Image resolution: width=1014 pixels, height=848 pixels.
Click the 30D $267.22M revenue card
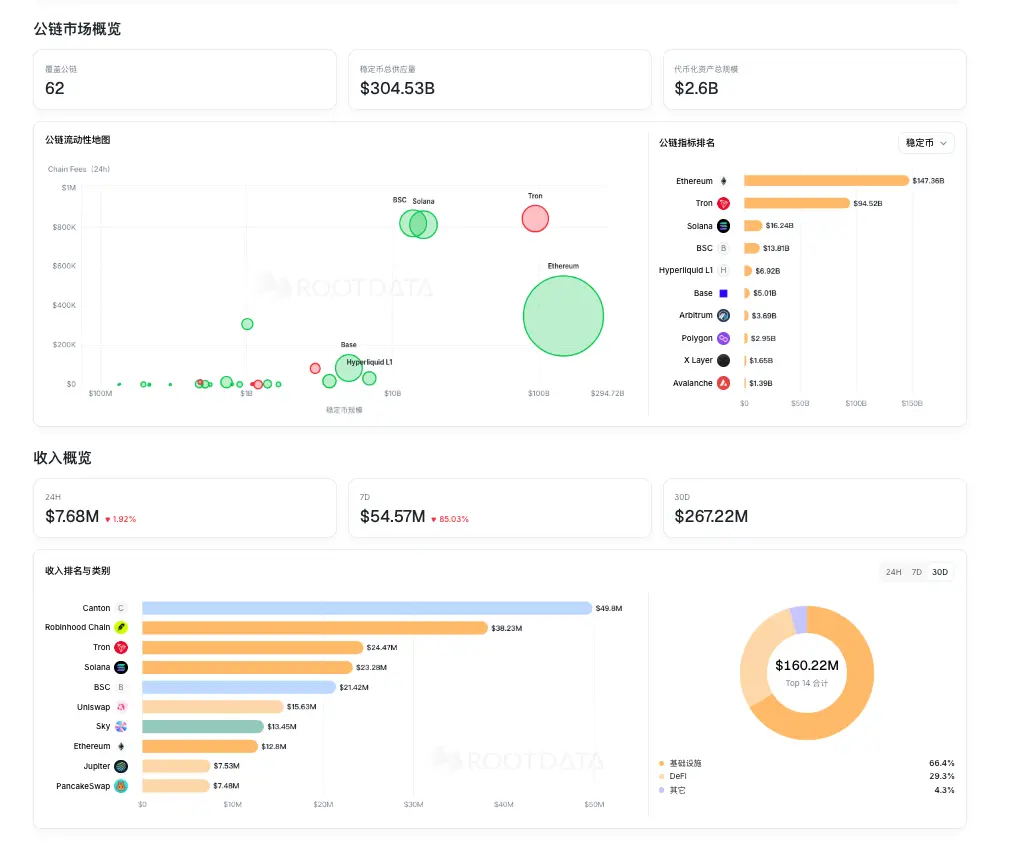tap(815, 508)
